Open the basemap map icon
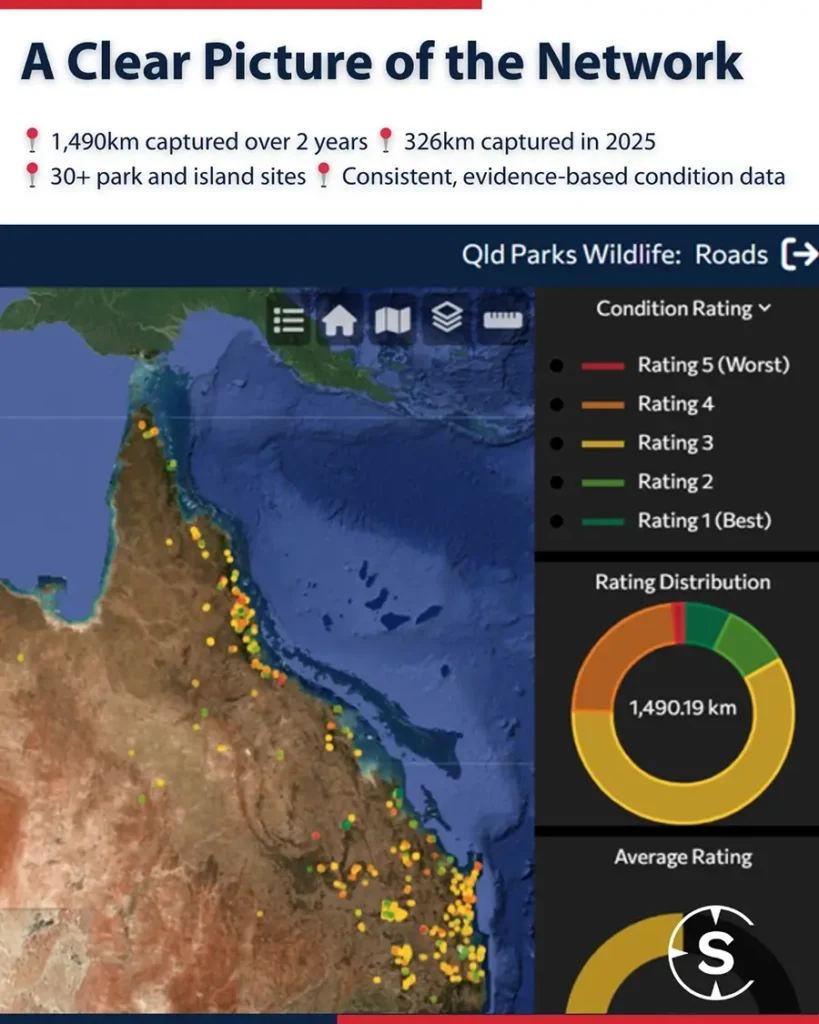 coord(392,320)
